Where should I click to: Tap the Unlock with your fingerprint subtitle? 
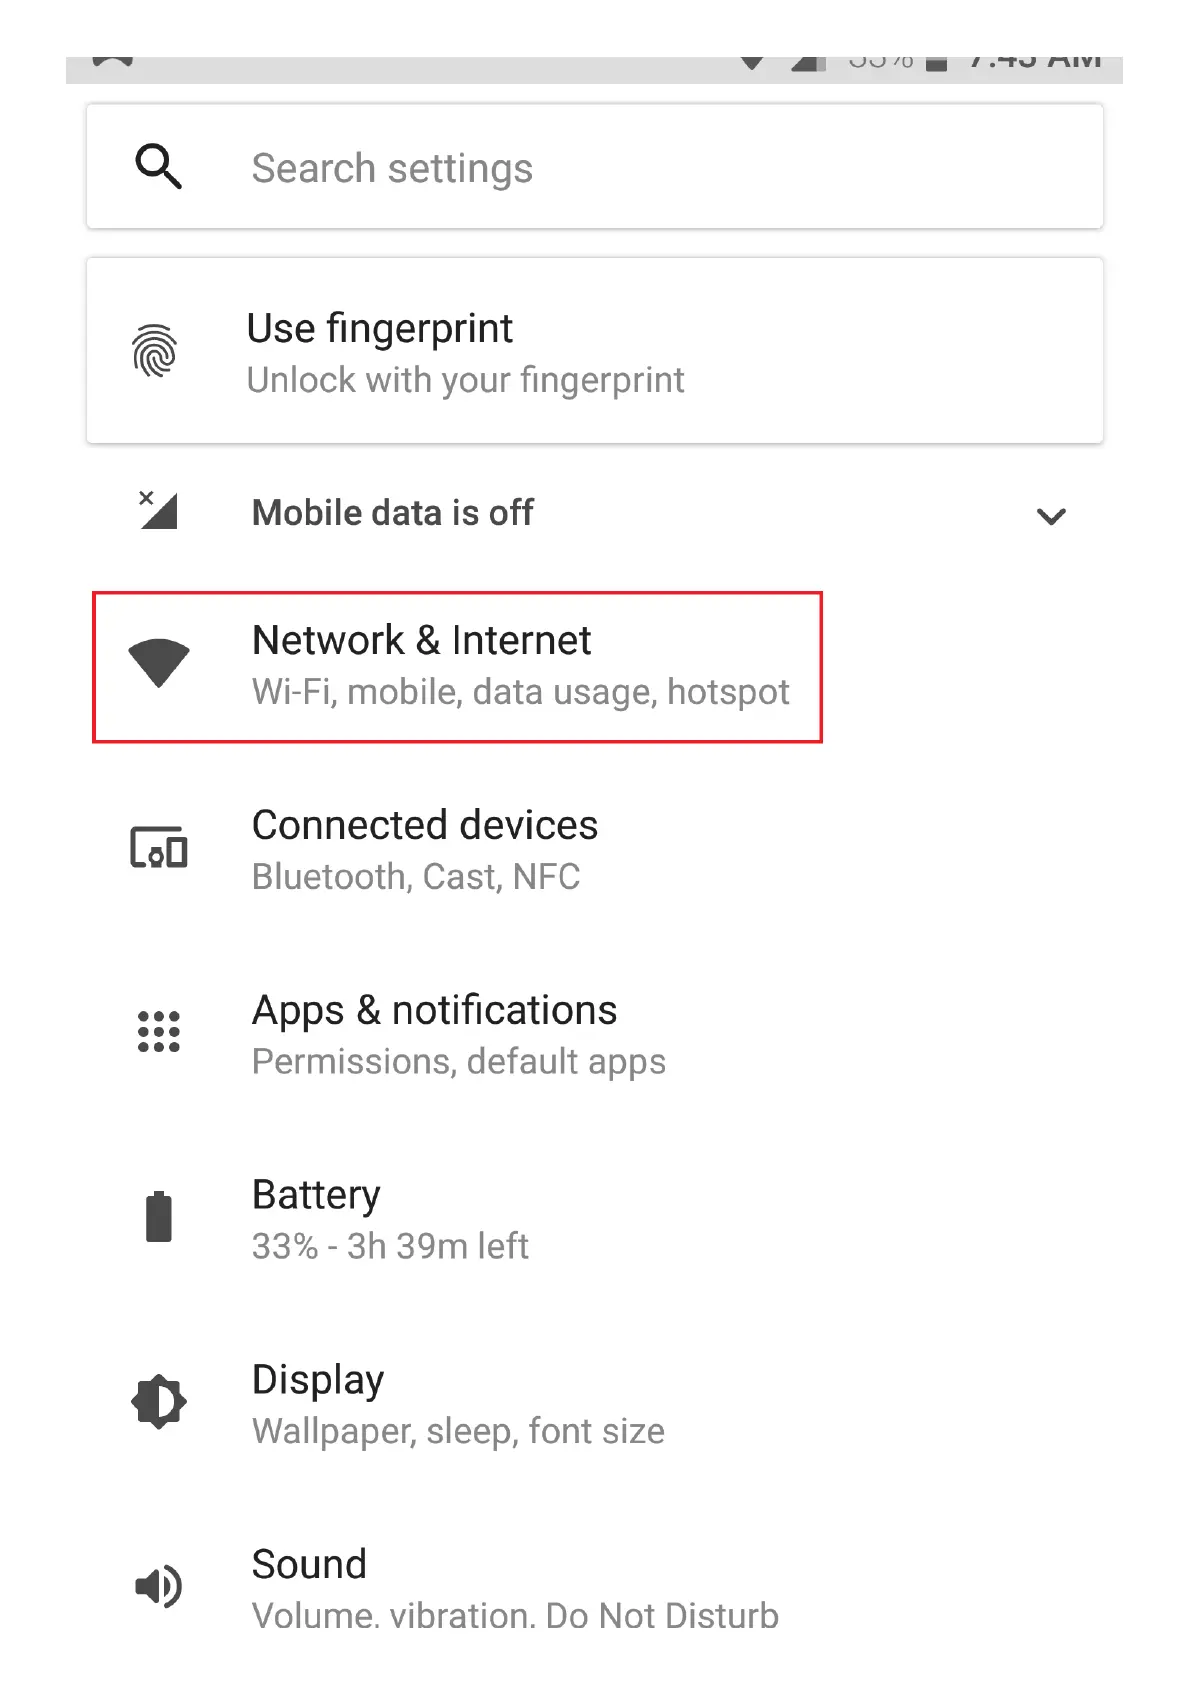(x=465, y=381)
